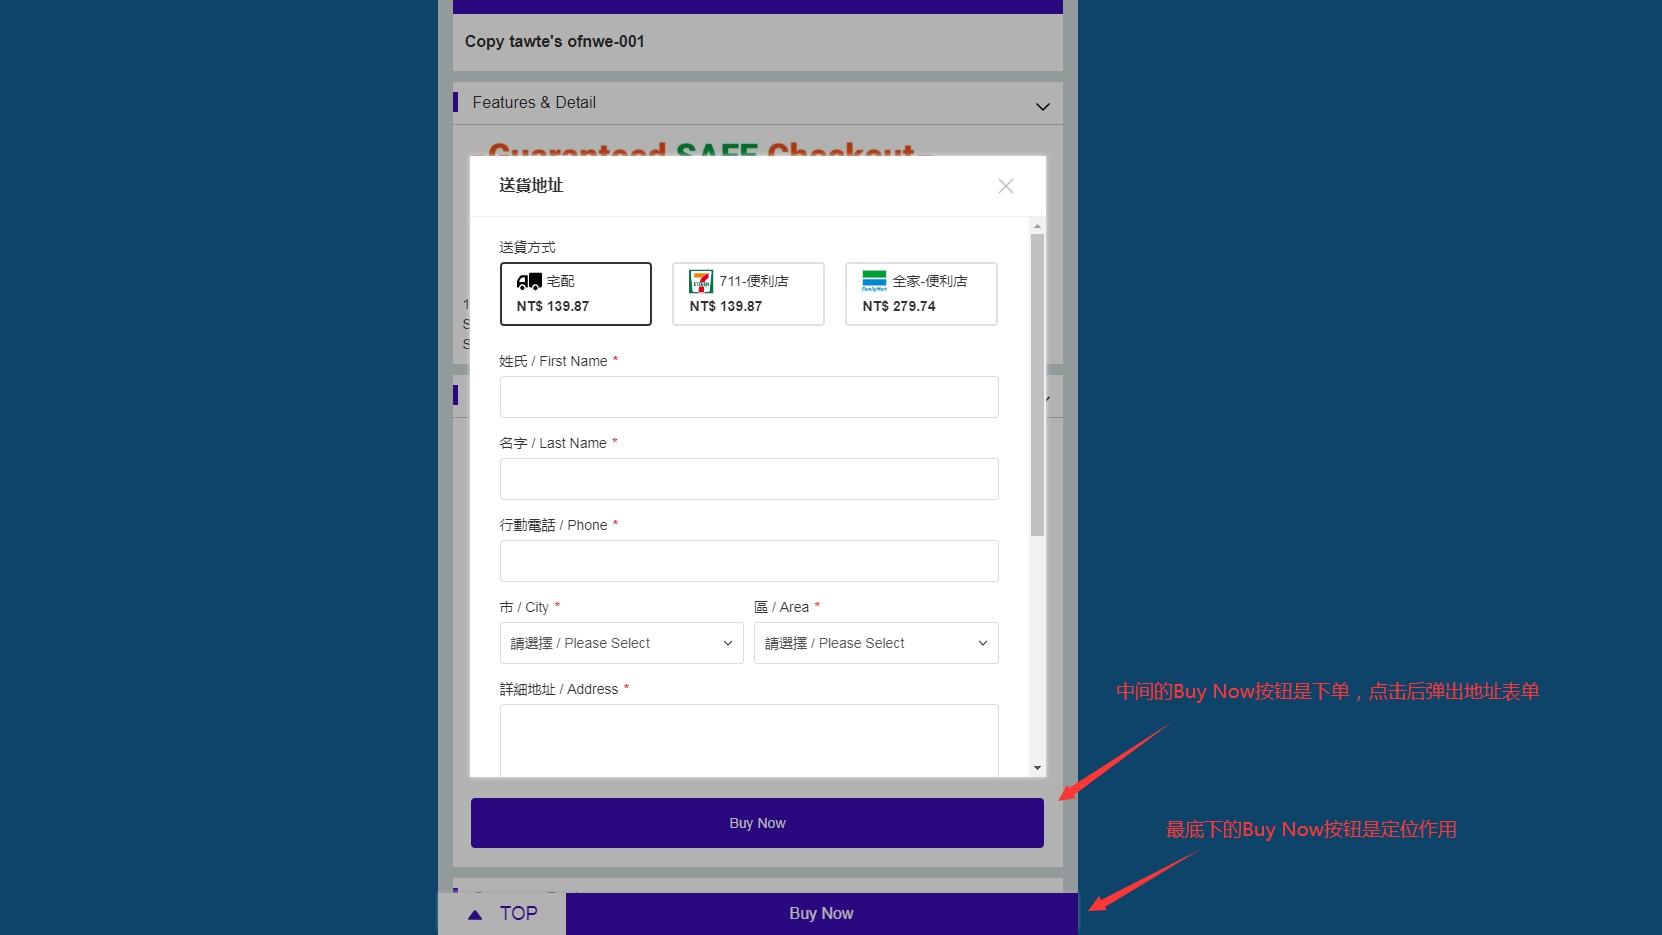Click the Features & Detail section header

[x=534, y=103]
